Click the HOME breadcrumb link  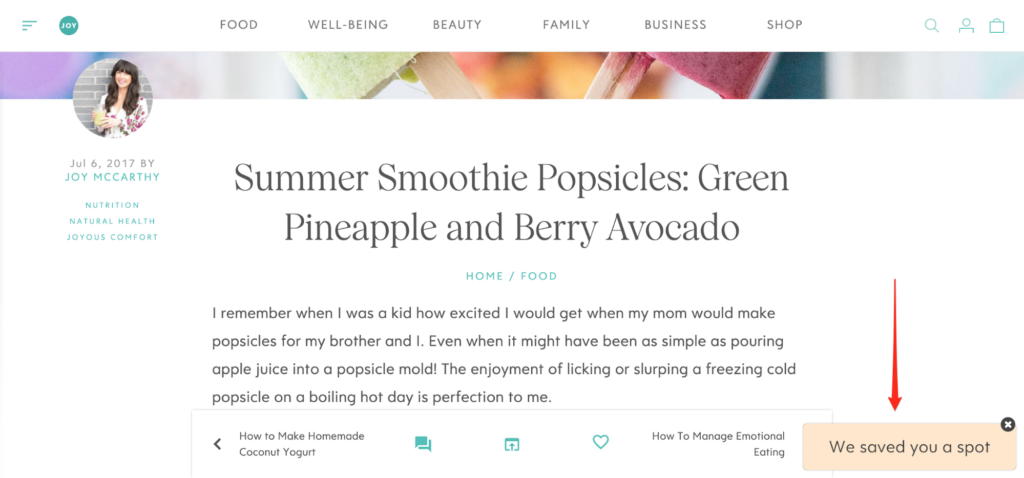[485, 276]
